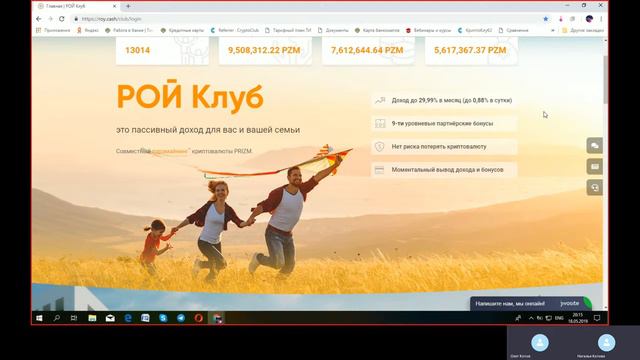Click the 13014 statistic card
The width and height of the screenshot is (640, 360).
(x=162, y=51)
